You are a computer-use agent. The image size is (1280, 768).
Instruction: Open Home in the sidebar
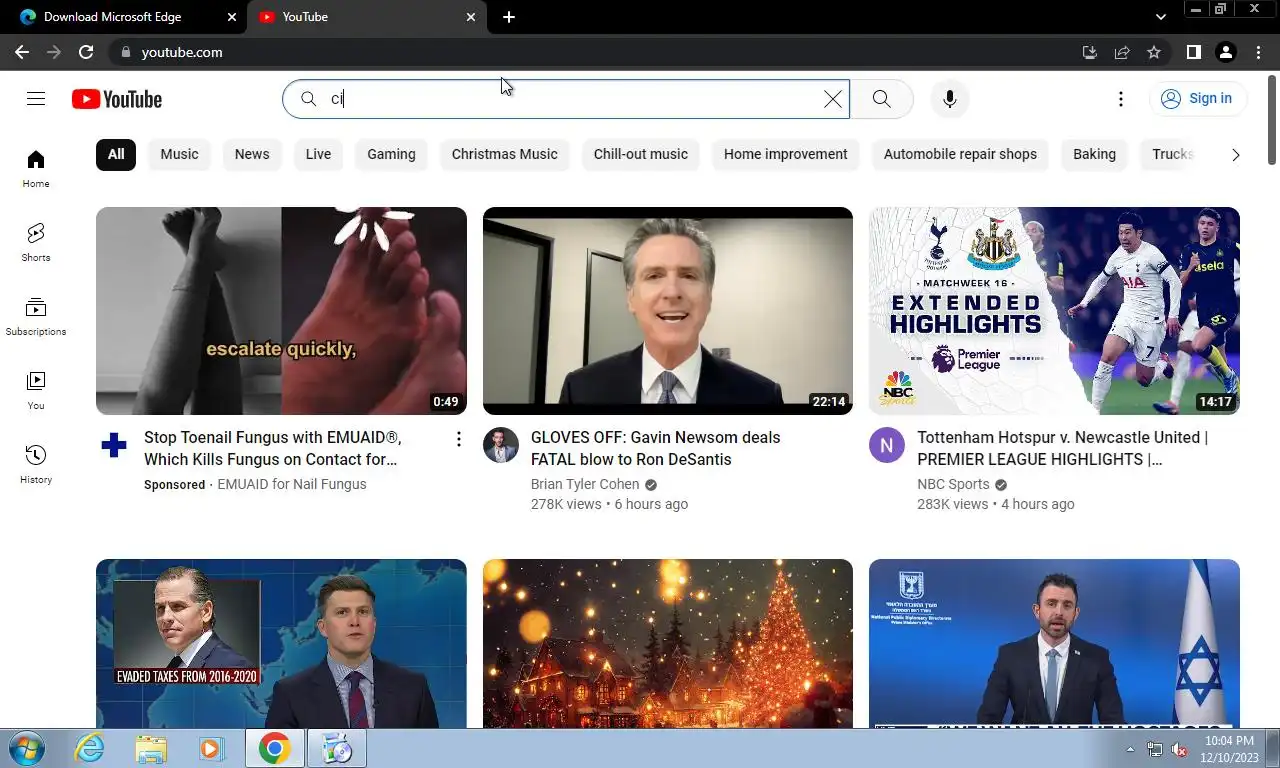coord(36,168)
